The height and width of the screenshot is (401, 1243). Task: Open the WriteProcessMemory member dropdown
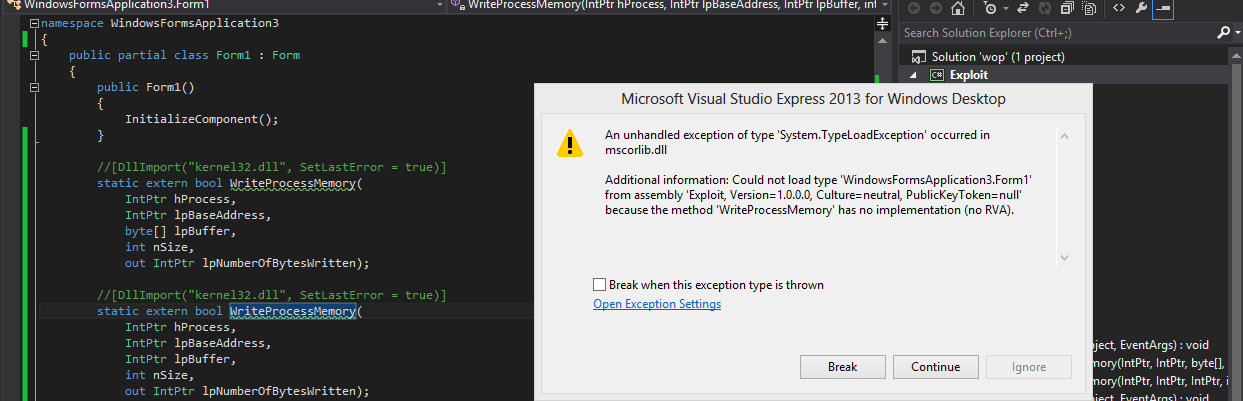click(x=885, y=4)
